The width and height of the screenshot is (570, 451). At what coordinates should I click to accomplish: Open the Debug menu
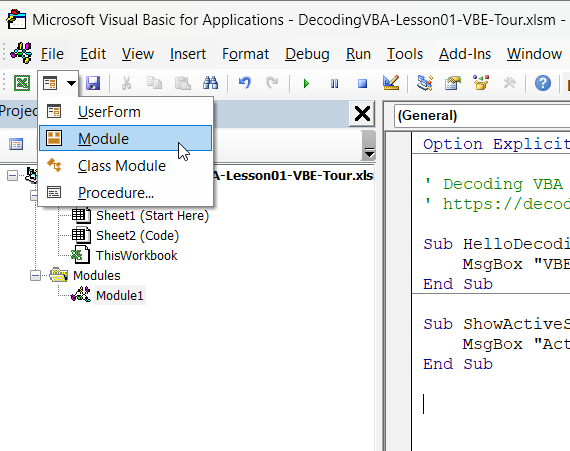coord(307,54)
